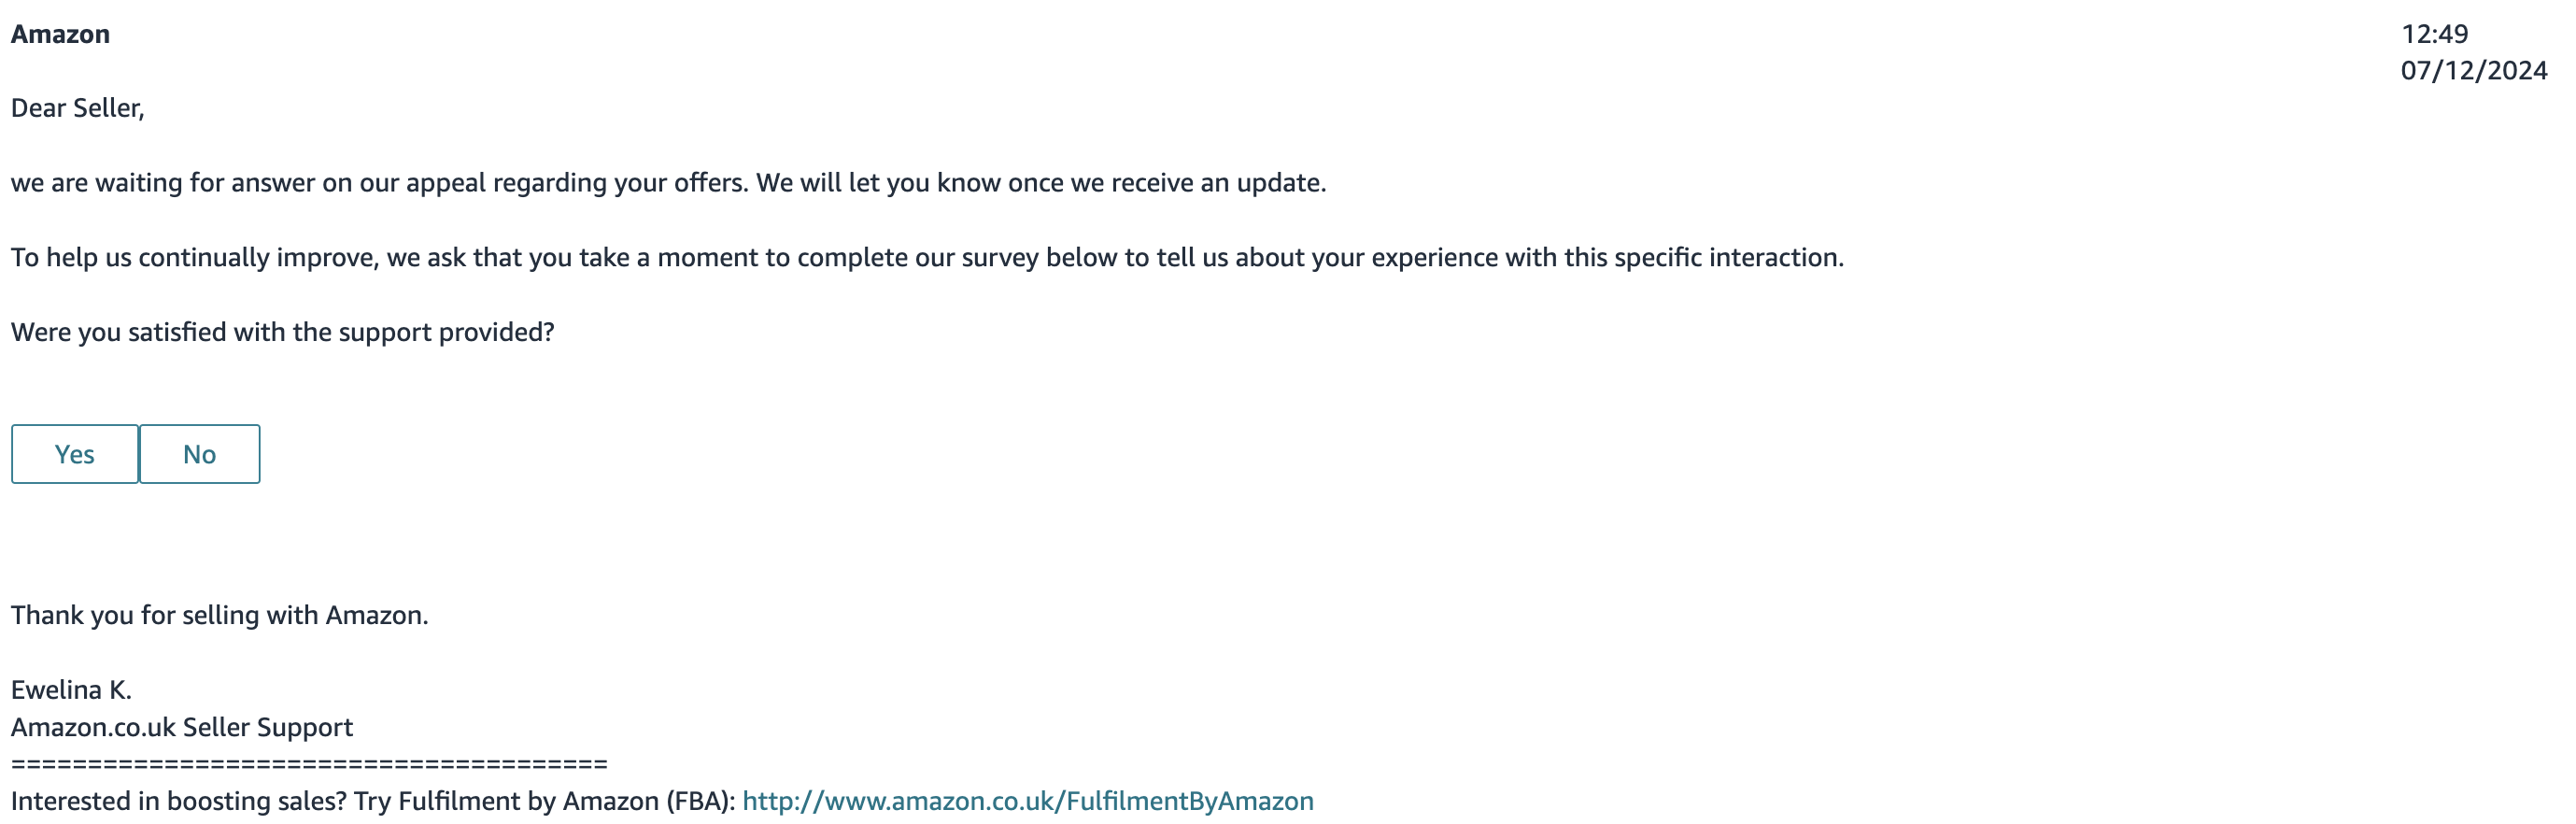The image size is (2576, 824).
Task: Select the 12:49 message timestamp
Action: (x=2435, y=34)
